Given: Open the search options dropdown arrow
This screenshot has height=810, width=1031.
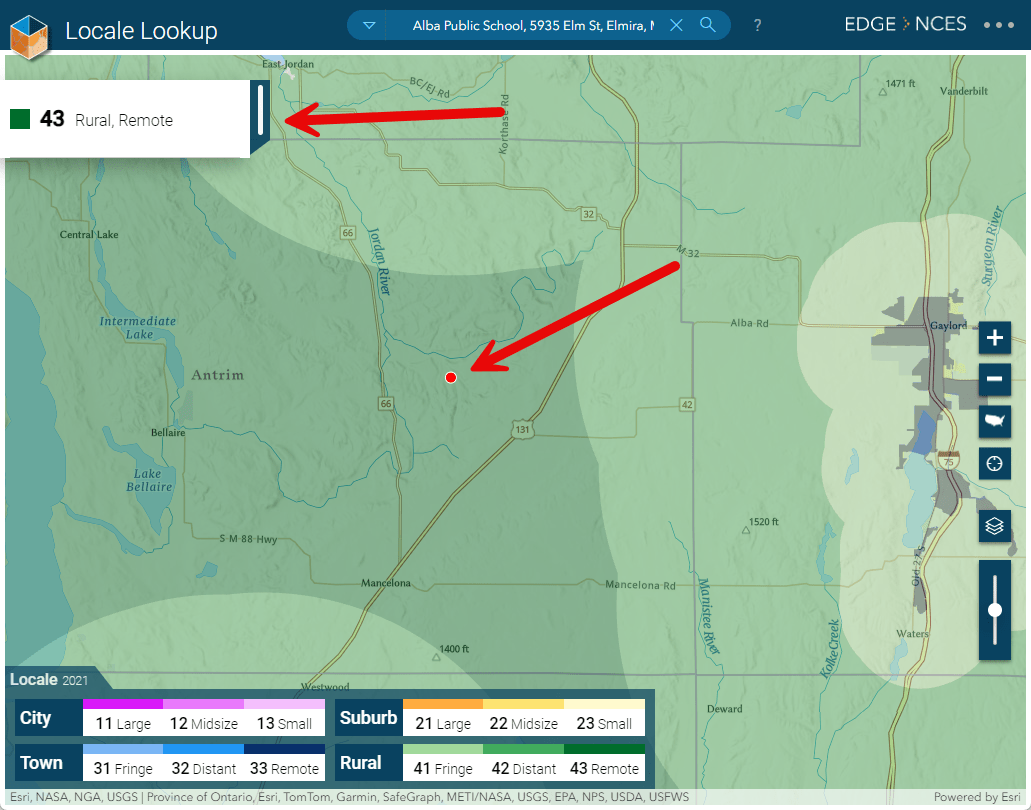Looking at the screenshot, I should tap(369, 25).
